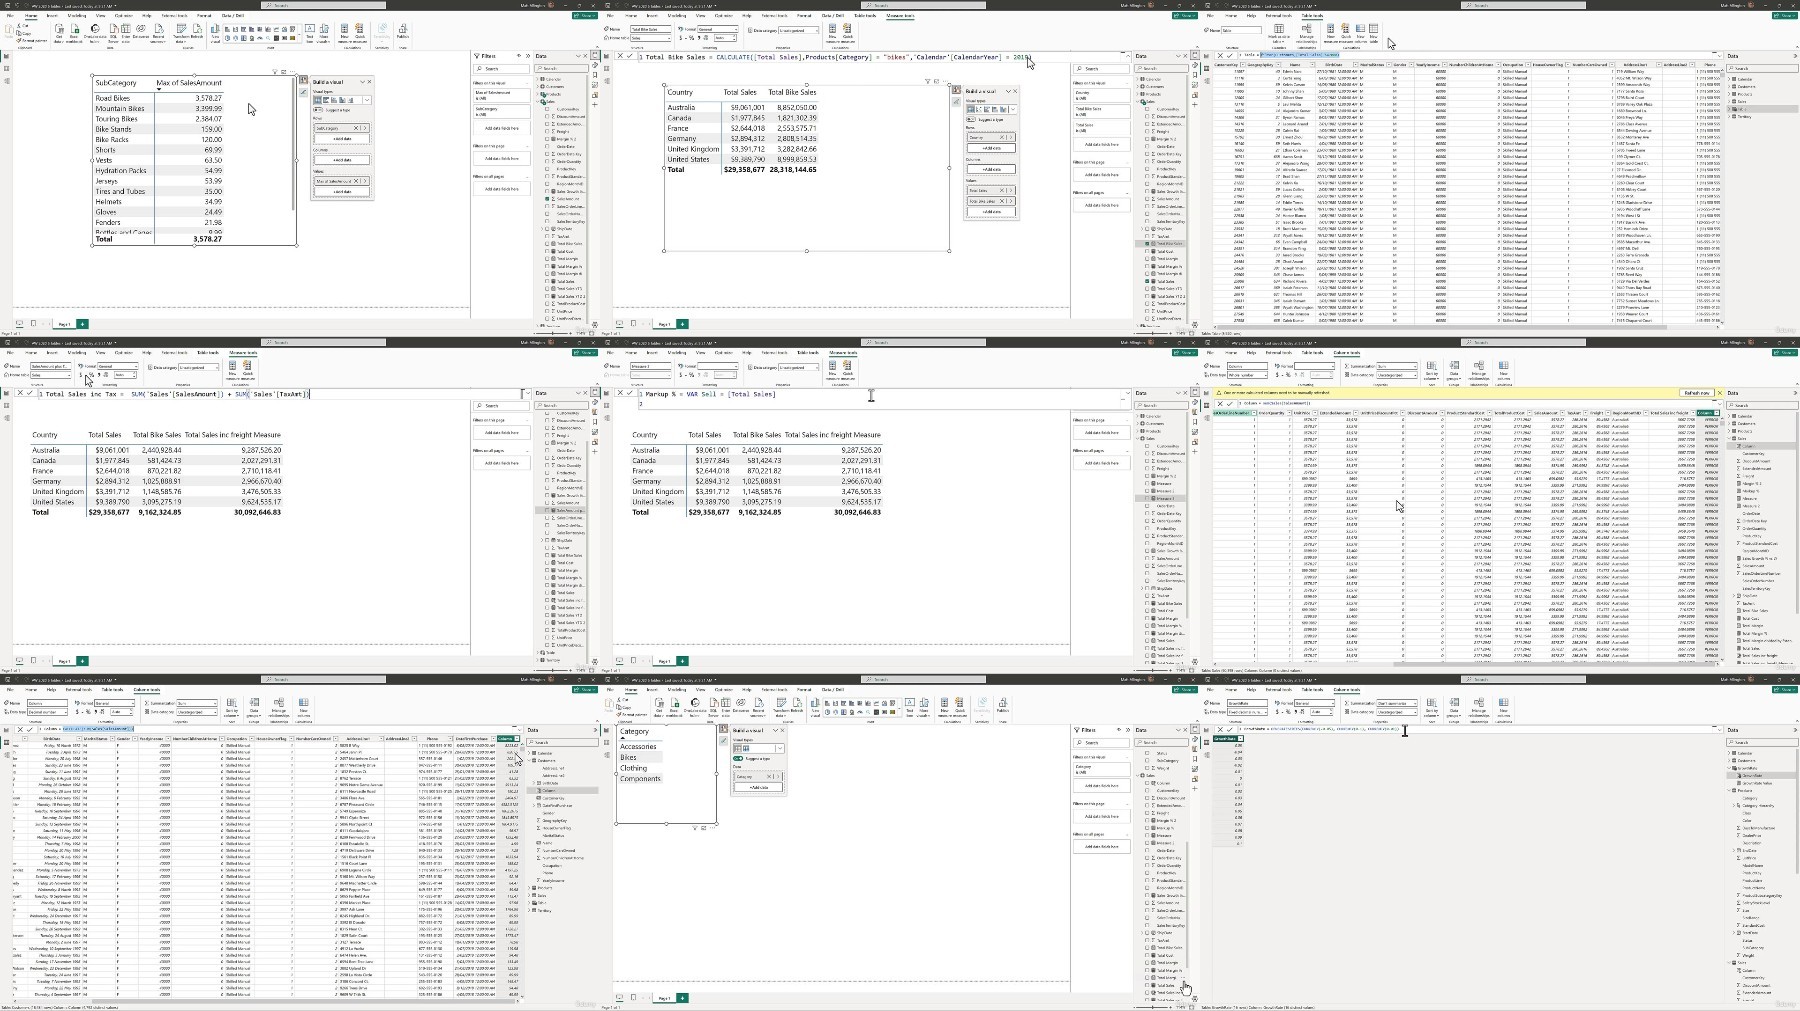
Task: Cancel the Total Bike Sales formula edit
Action: [x=619, y=57]
